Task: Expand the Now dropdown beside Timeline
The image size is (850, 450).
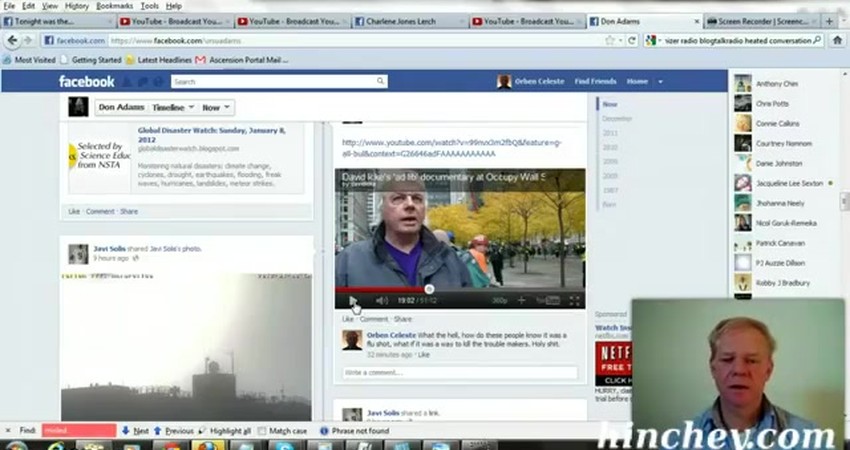Action: coord(216,107)
